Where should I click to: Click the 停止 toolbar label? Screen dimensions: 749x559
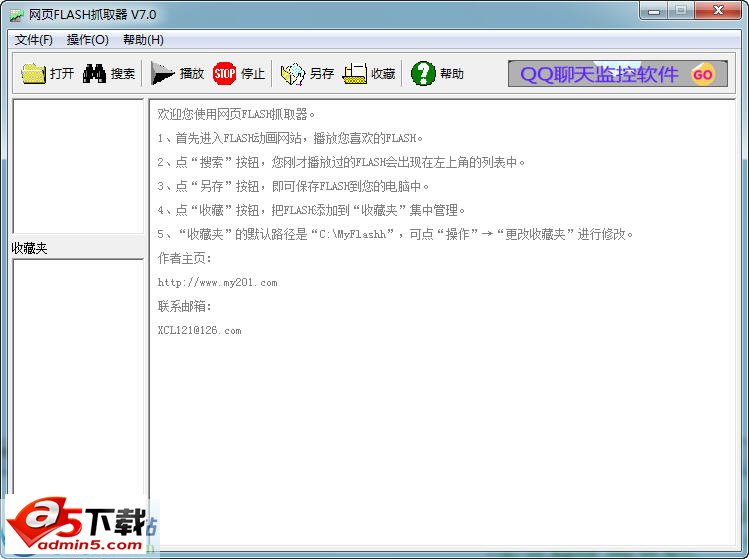point(253,74)
